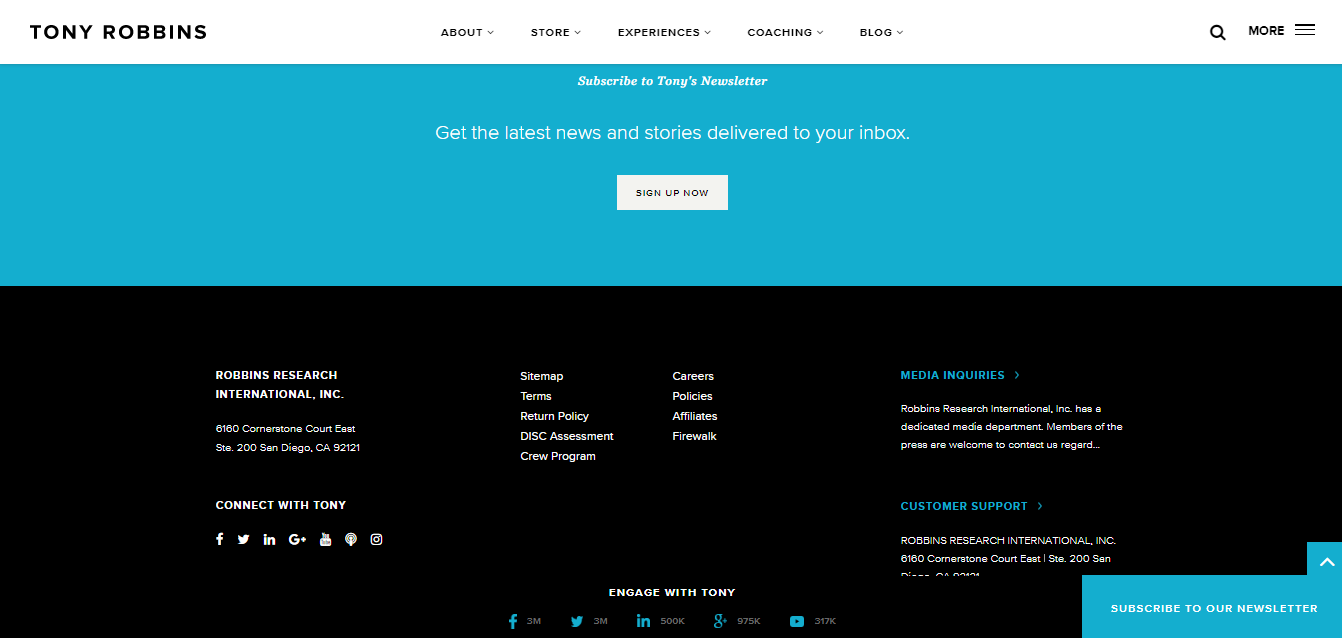Click the 'Get the latest news and stories' text
1342x638 pixels.
click(672, 132)
